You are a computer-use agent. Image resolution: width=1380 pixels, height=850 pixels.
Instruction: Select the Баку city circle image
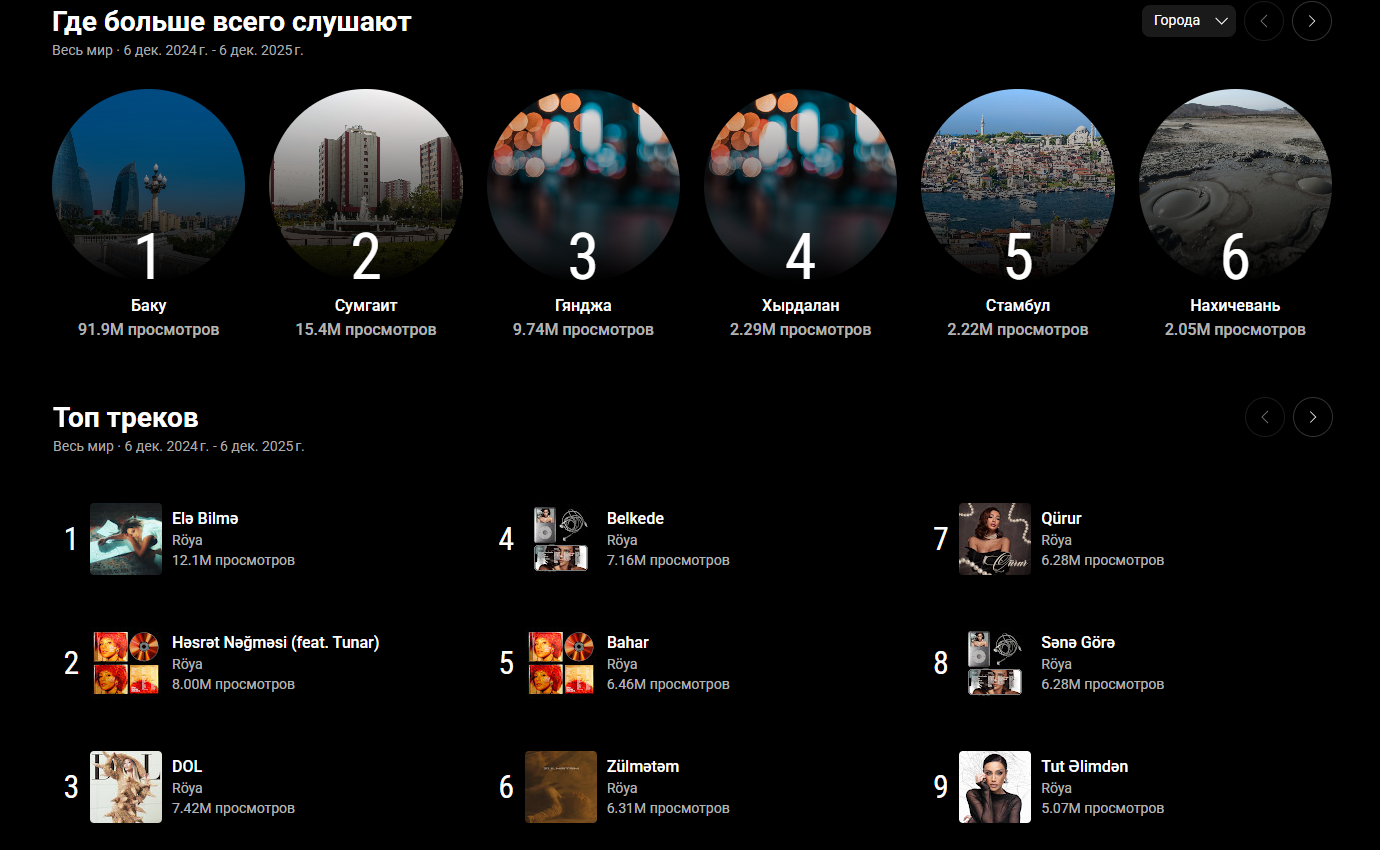(148, 185)
